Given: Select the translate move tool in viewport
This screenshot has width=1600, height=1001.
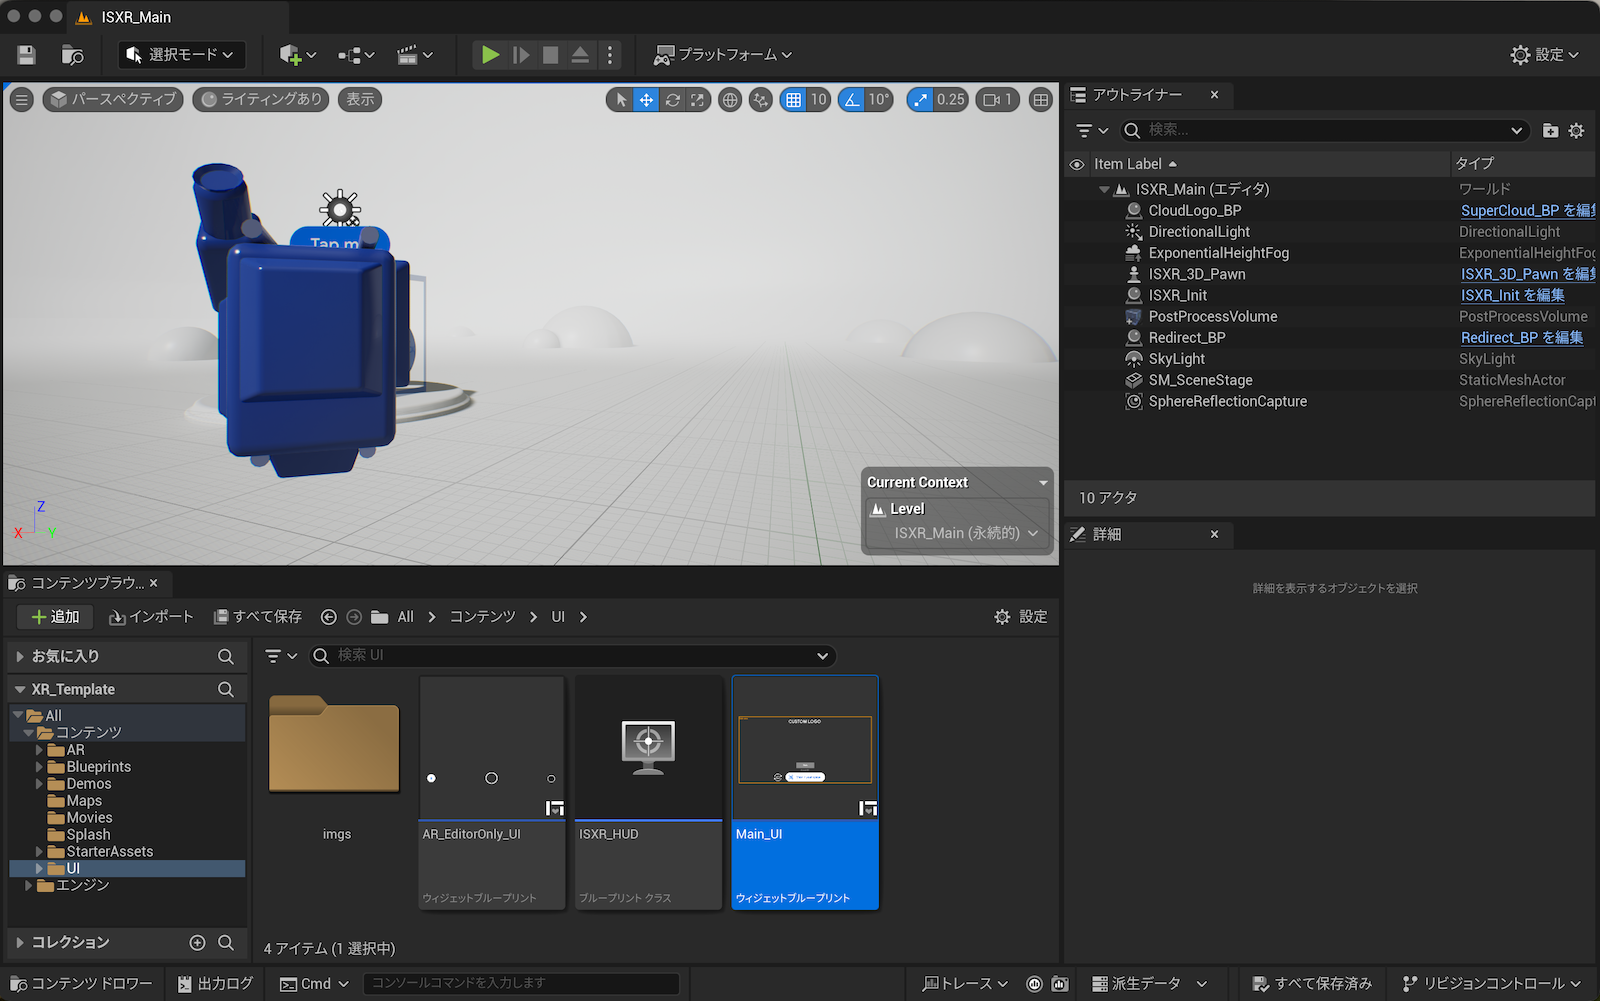Looking at the screenshot, I should click(x=647, y=100).
